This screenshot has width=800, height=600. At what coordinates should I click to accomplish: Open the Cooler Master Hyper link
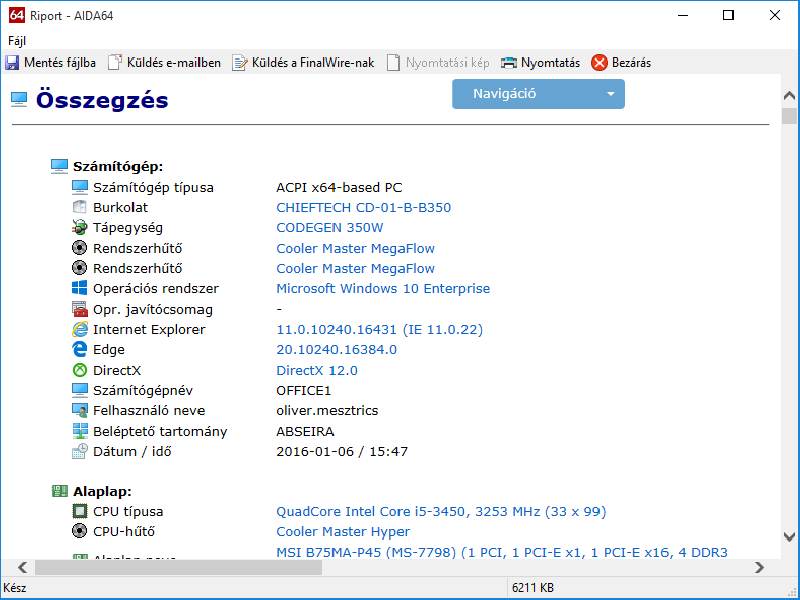pos(343,532)
